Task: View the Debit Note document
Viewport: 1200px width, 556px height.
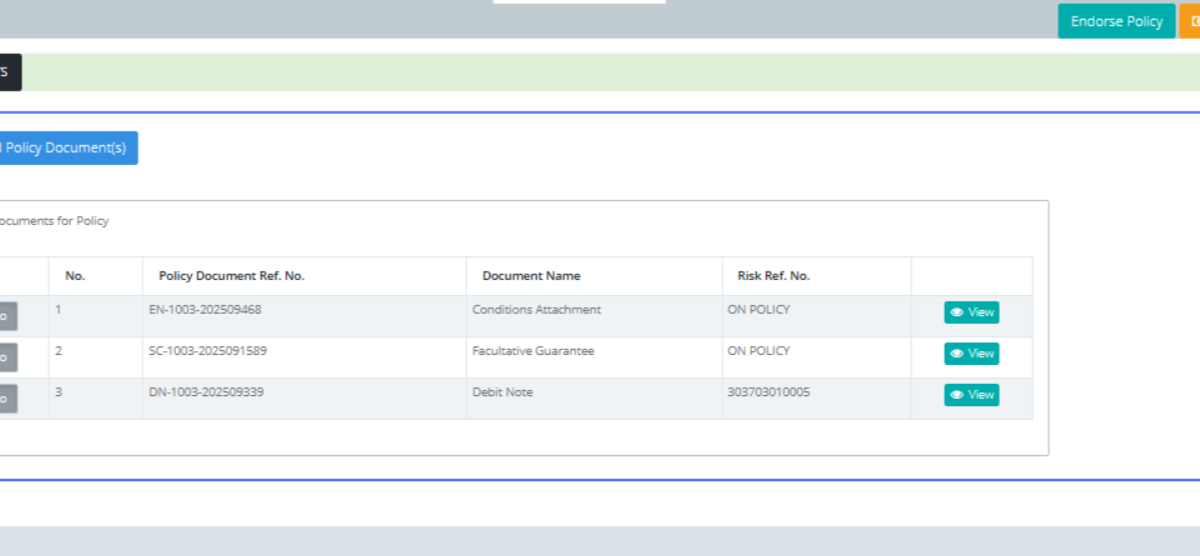Action: [971, 395]
